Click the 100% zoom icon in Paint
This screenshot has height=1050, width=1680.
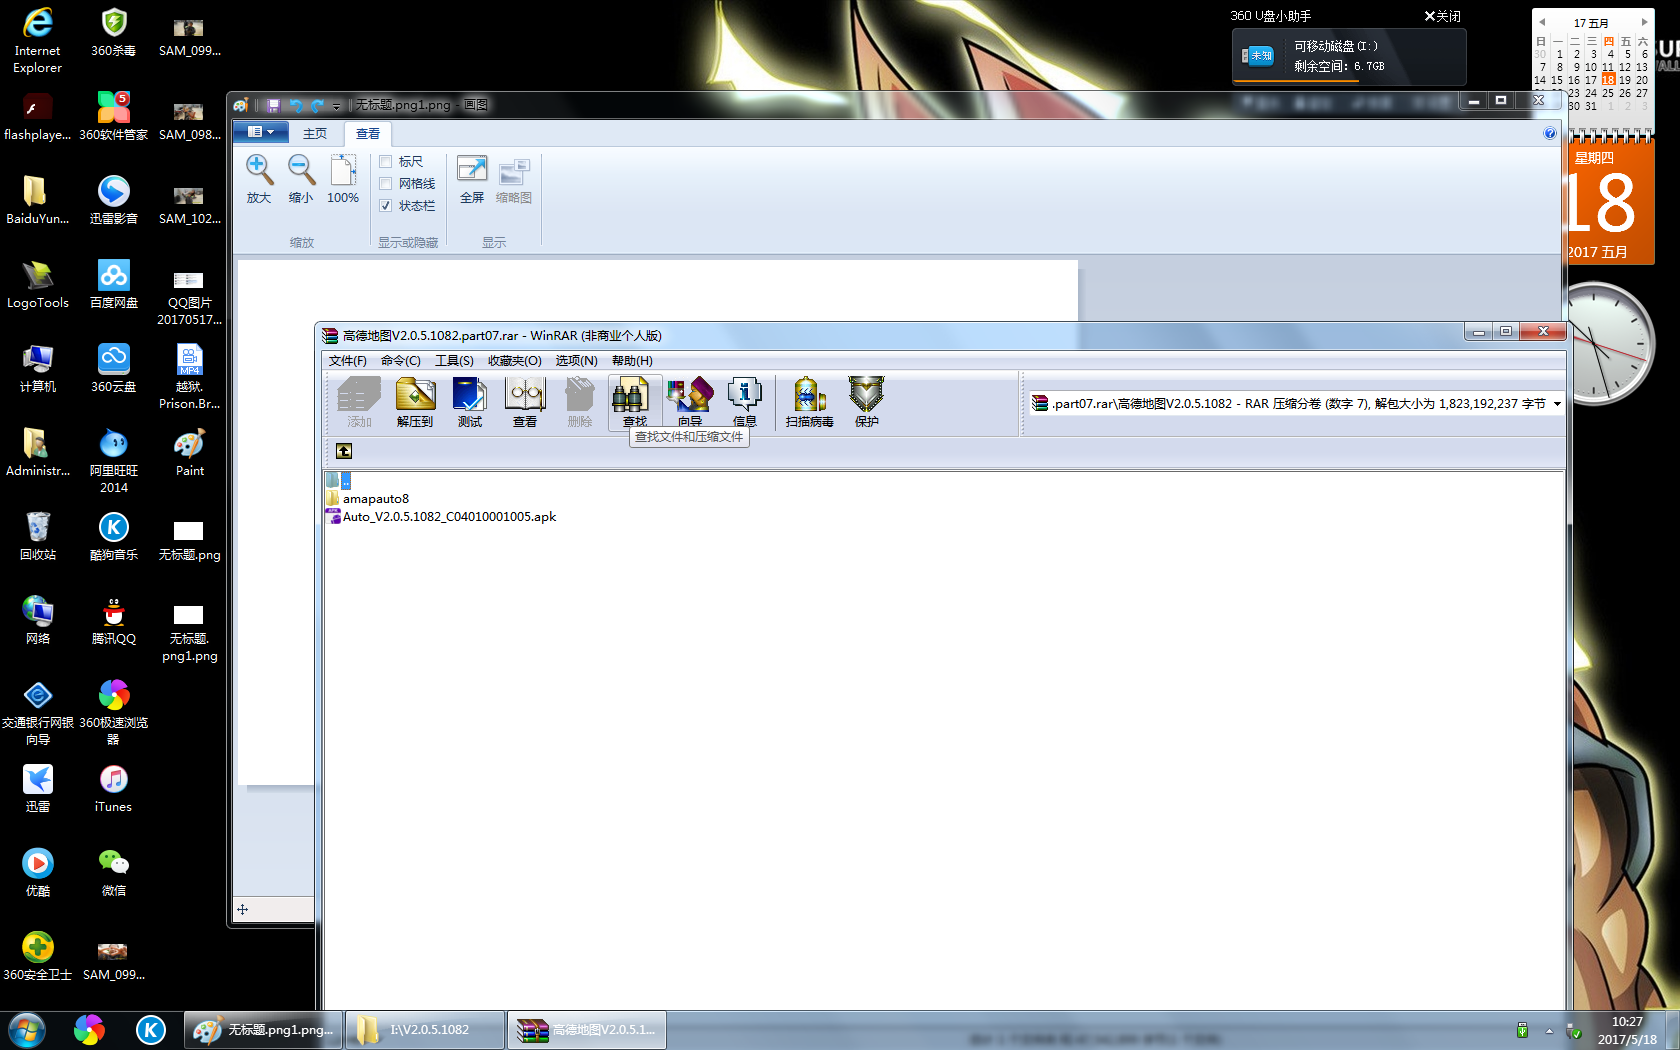[343, 180]
